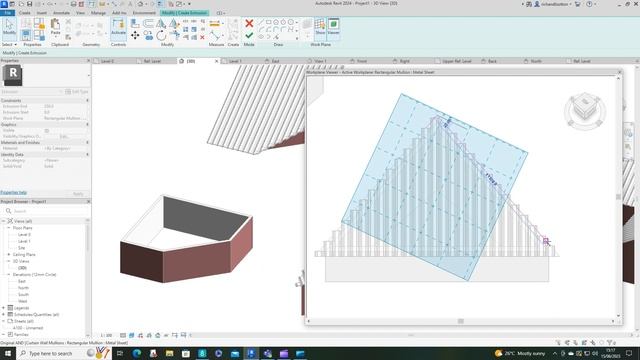Viewport: 640px width, 360px height.
Task: Collapse the Floor Plans node
Action: (9, 228)
